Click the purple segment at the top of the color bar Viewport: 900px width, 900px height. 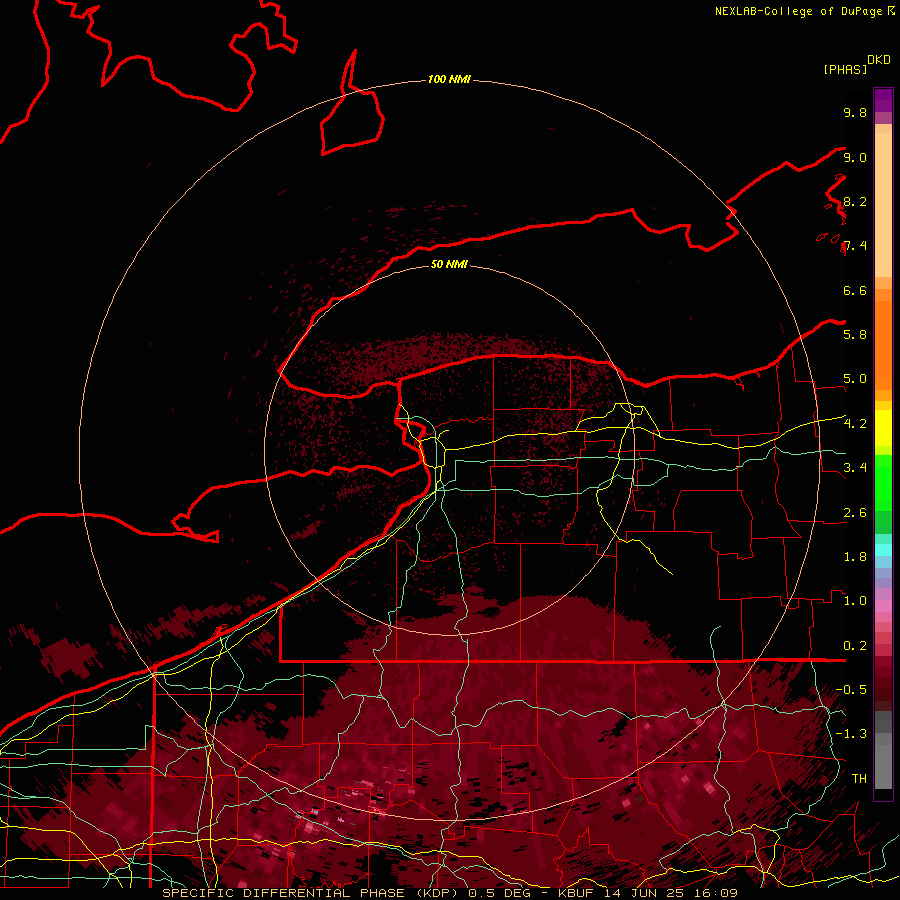click(x=883, y=100)
